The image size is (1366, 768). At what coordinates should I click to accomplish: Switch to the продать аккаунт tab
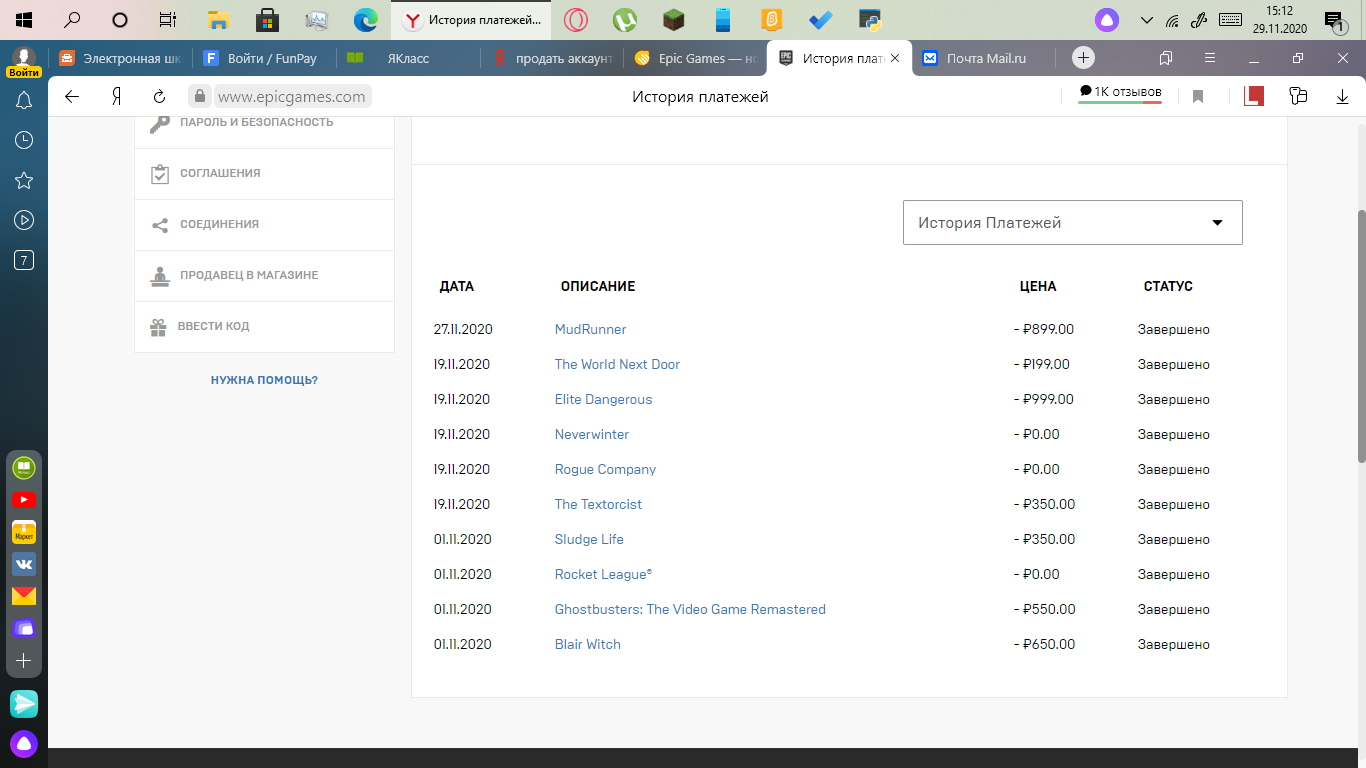[552, 58]
